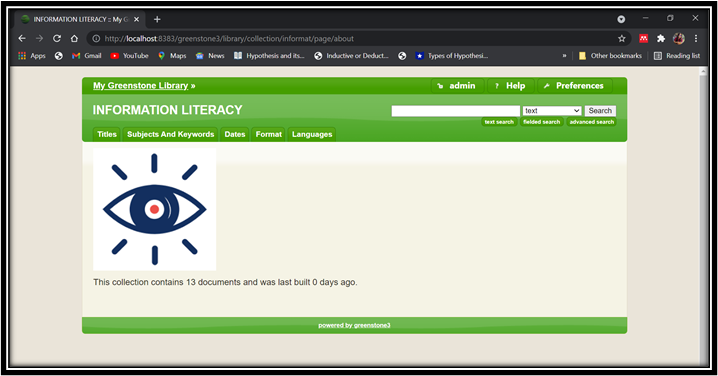Open the Chrome profile avatar
The image size is (718, 376).
click(x=679, y=38)
